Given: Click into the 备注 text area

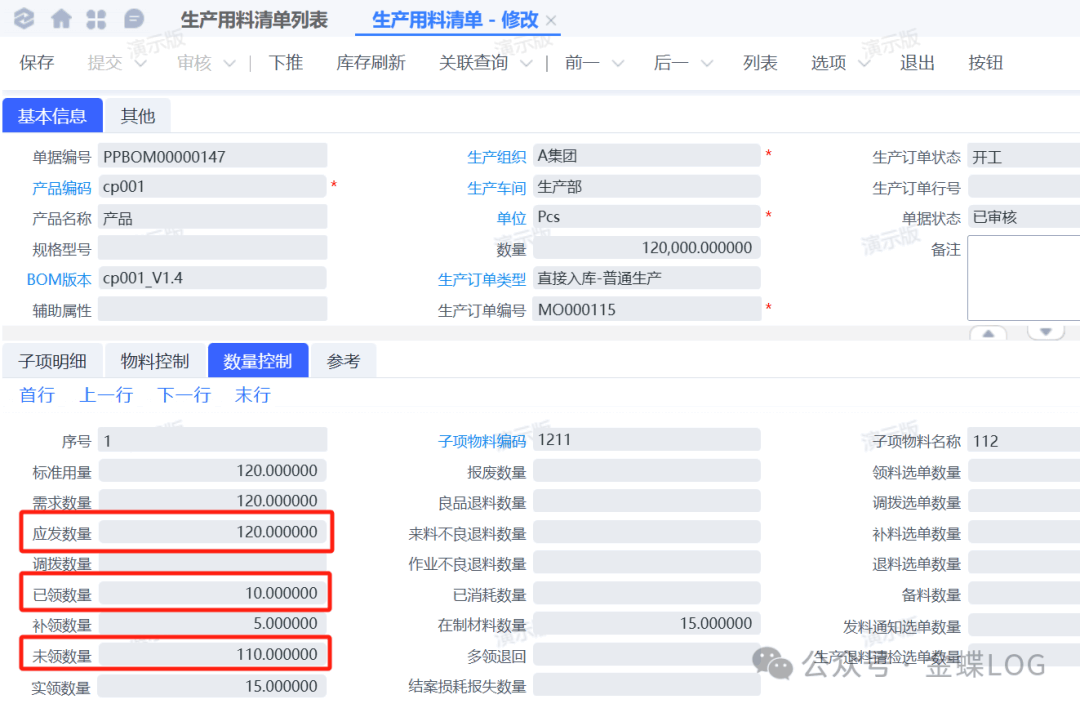Looking at the screenshot, I should click(1024, 277).
